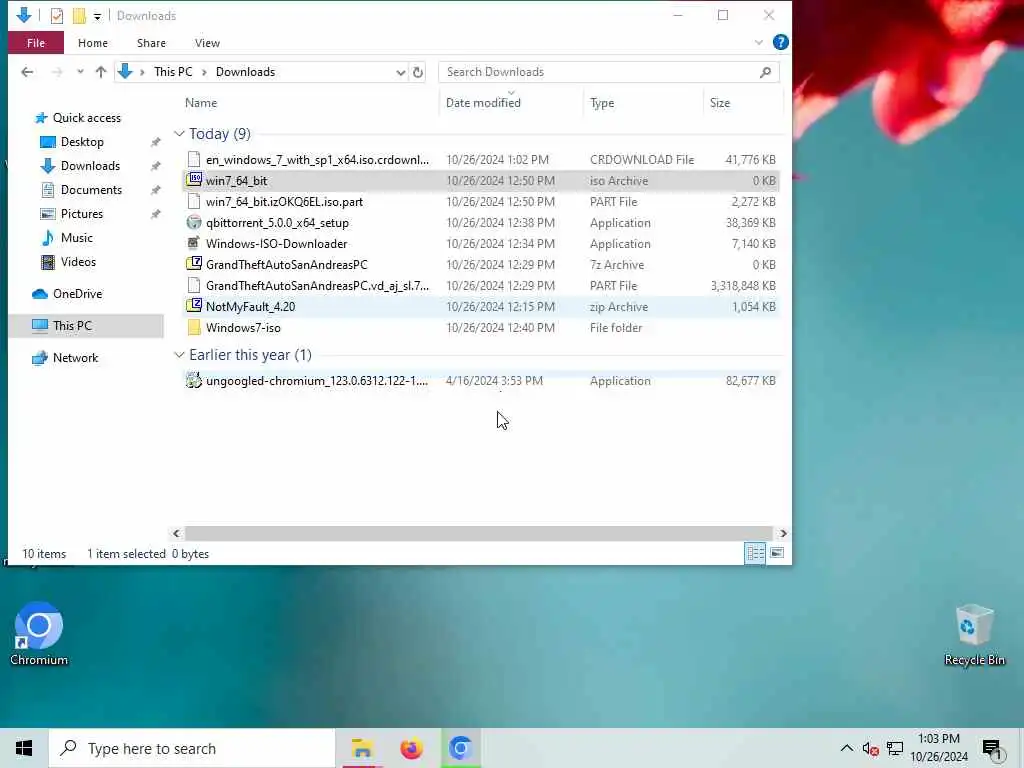Sort by the Type column header
Viewport: 1024px width, 768px height.
coord(601,103)
